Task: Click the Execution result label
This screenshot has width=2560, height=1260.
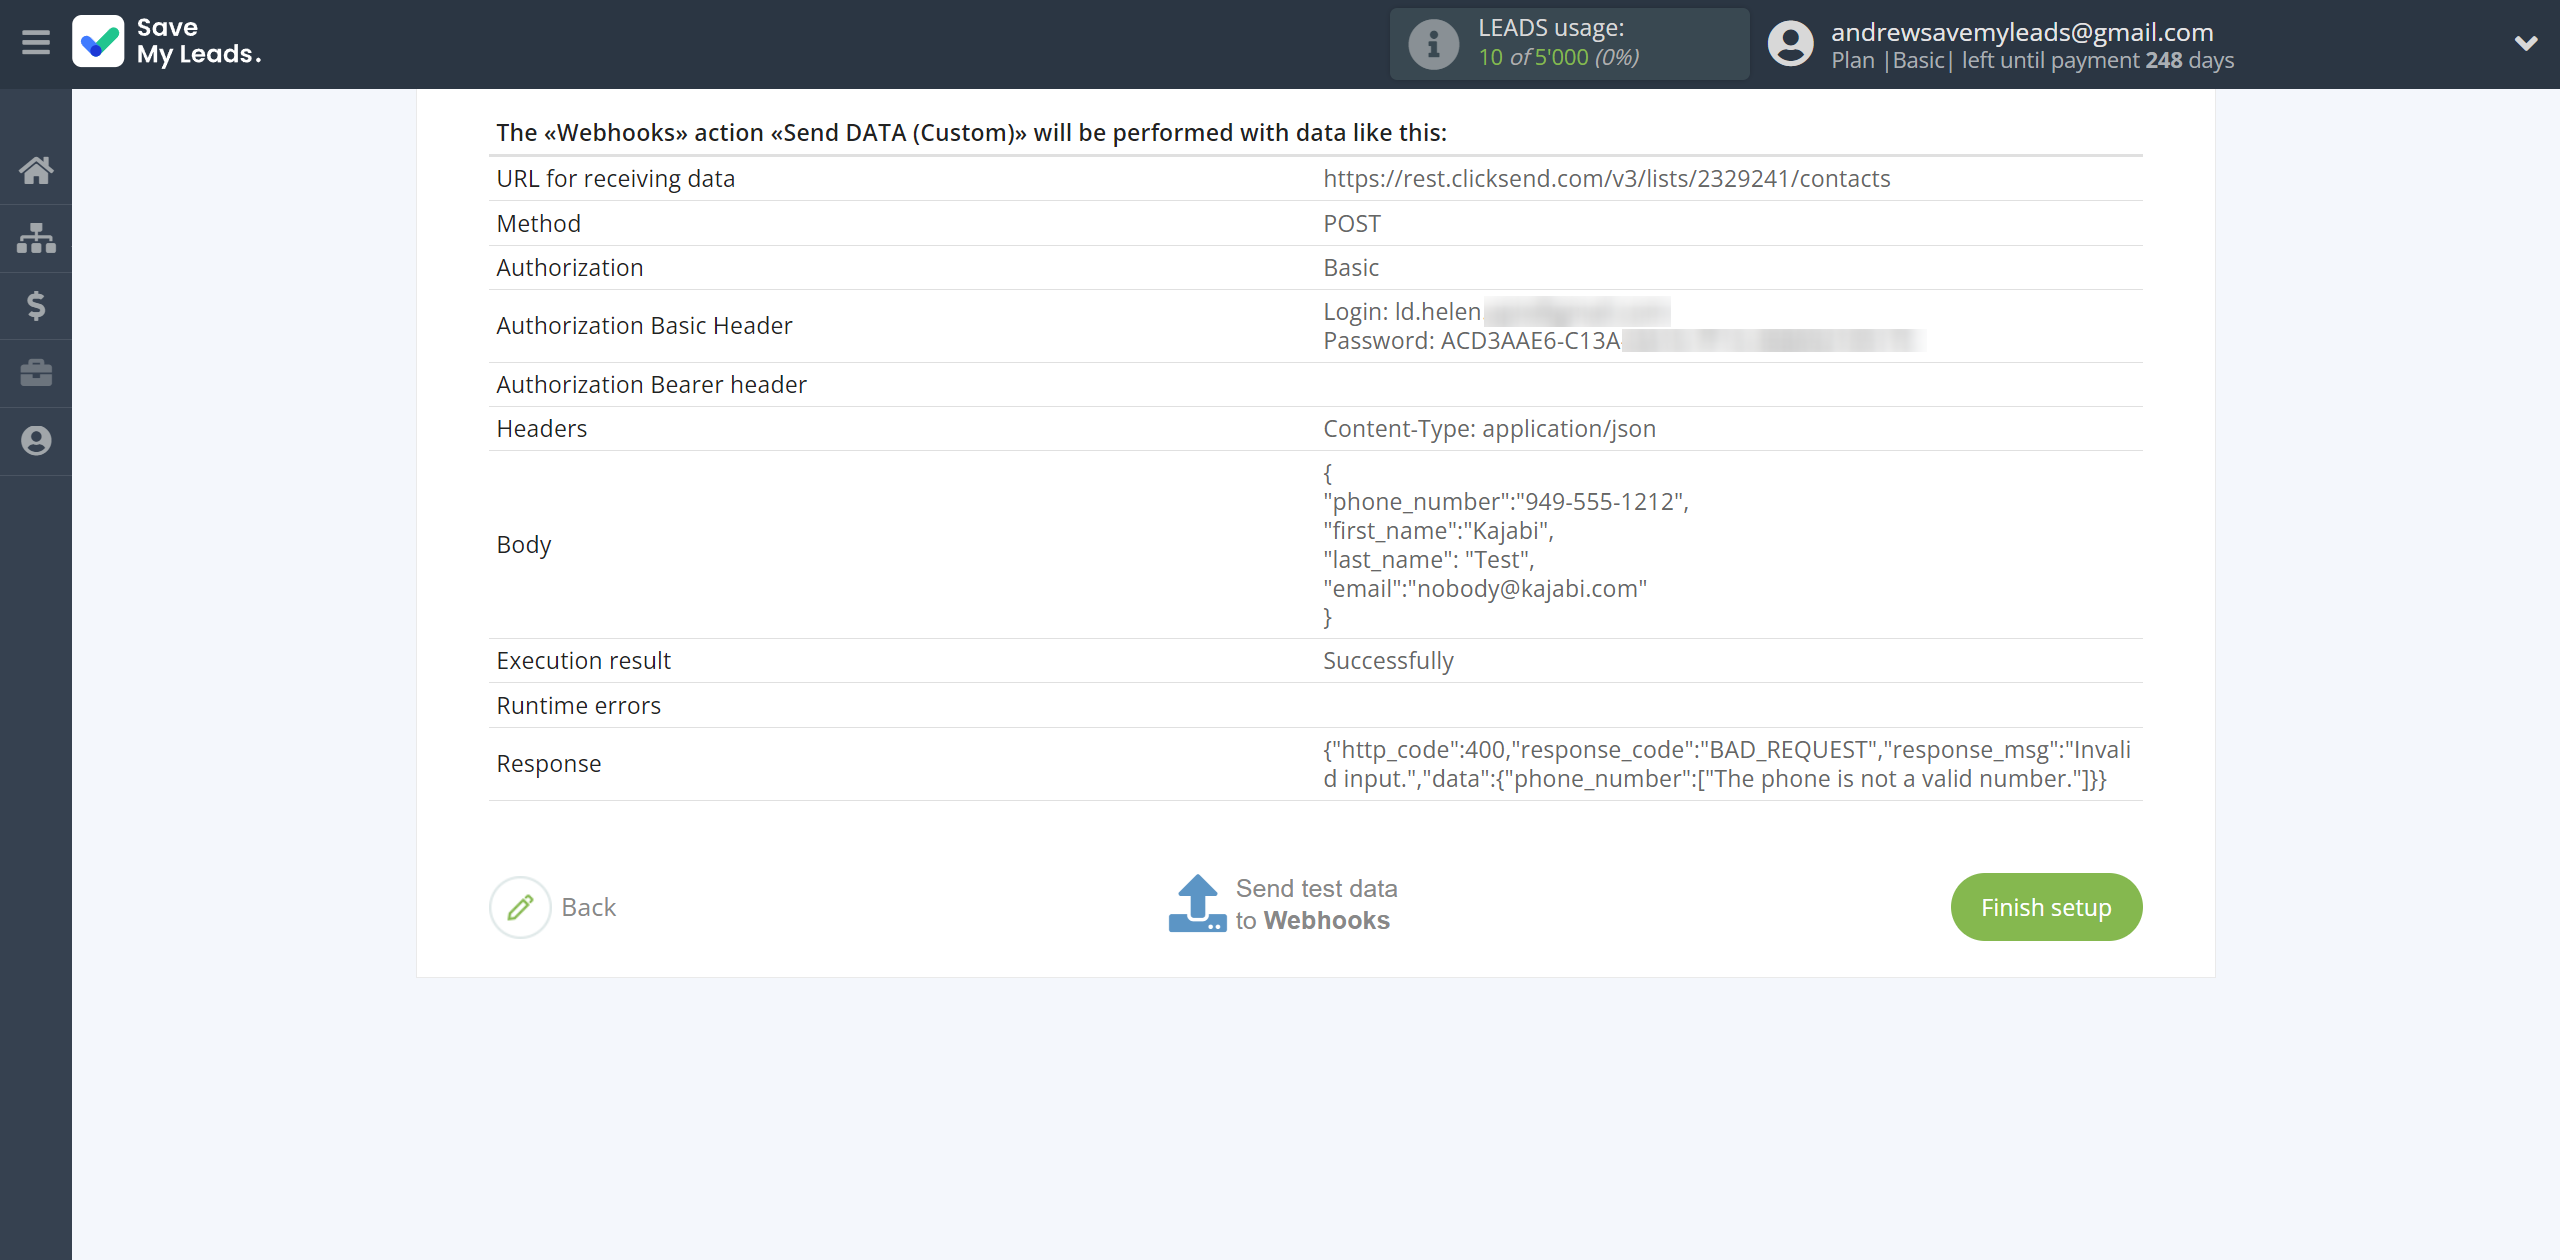Action: point(583,660)
